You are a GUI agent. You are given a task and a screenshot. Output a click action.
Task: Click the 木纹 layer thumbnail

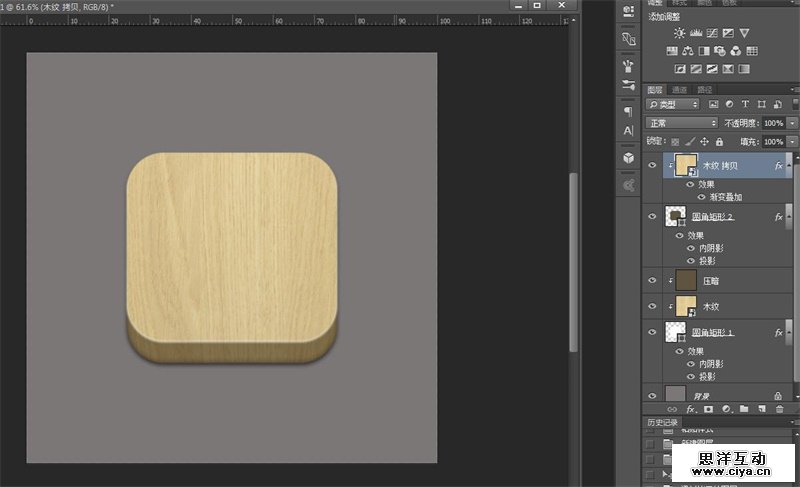click(686, 306)
